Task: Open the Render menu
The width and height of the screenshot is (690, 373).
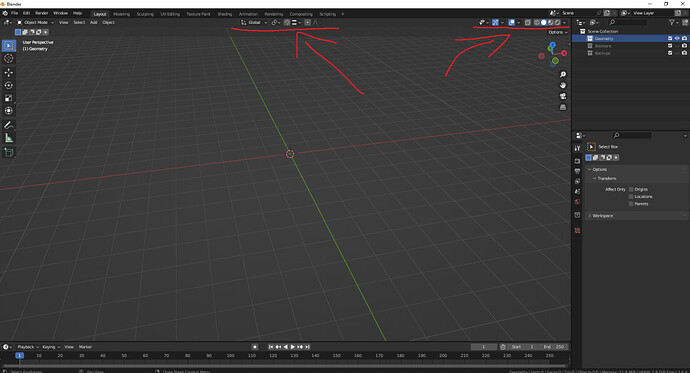Action: click(x=42, y=13)
